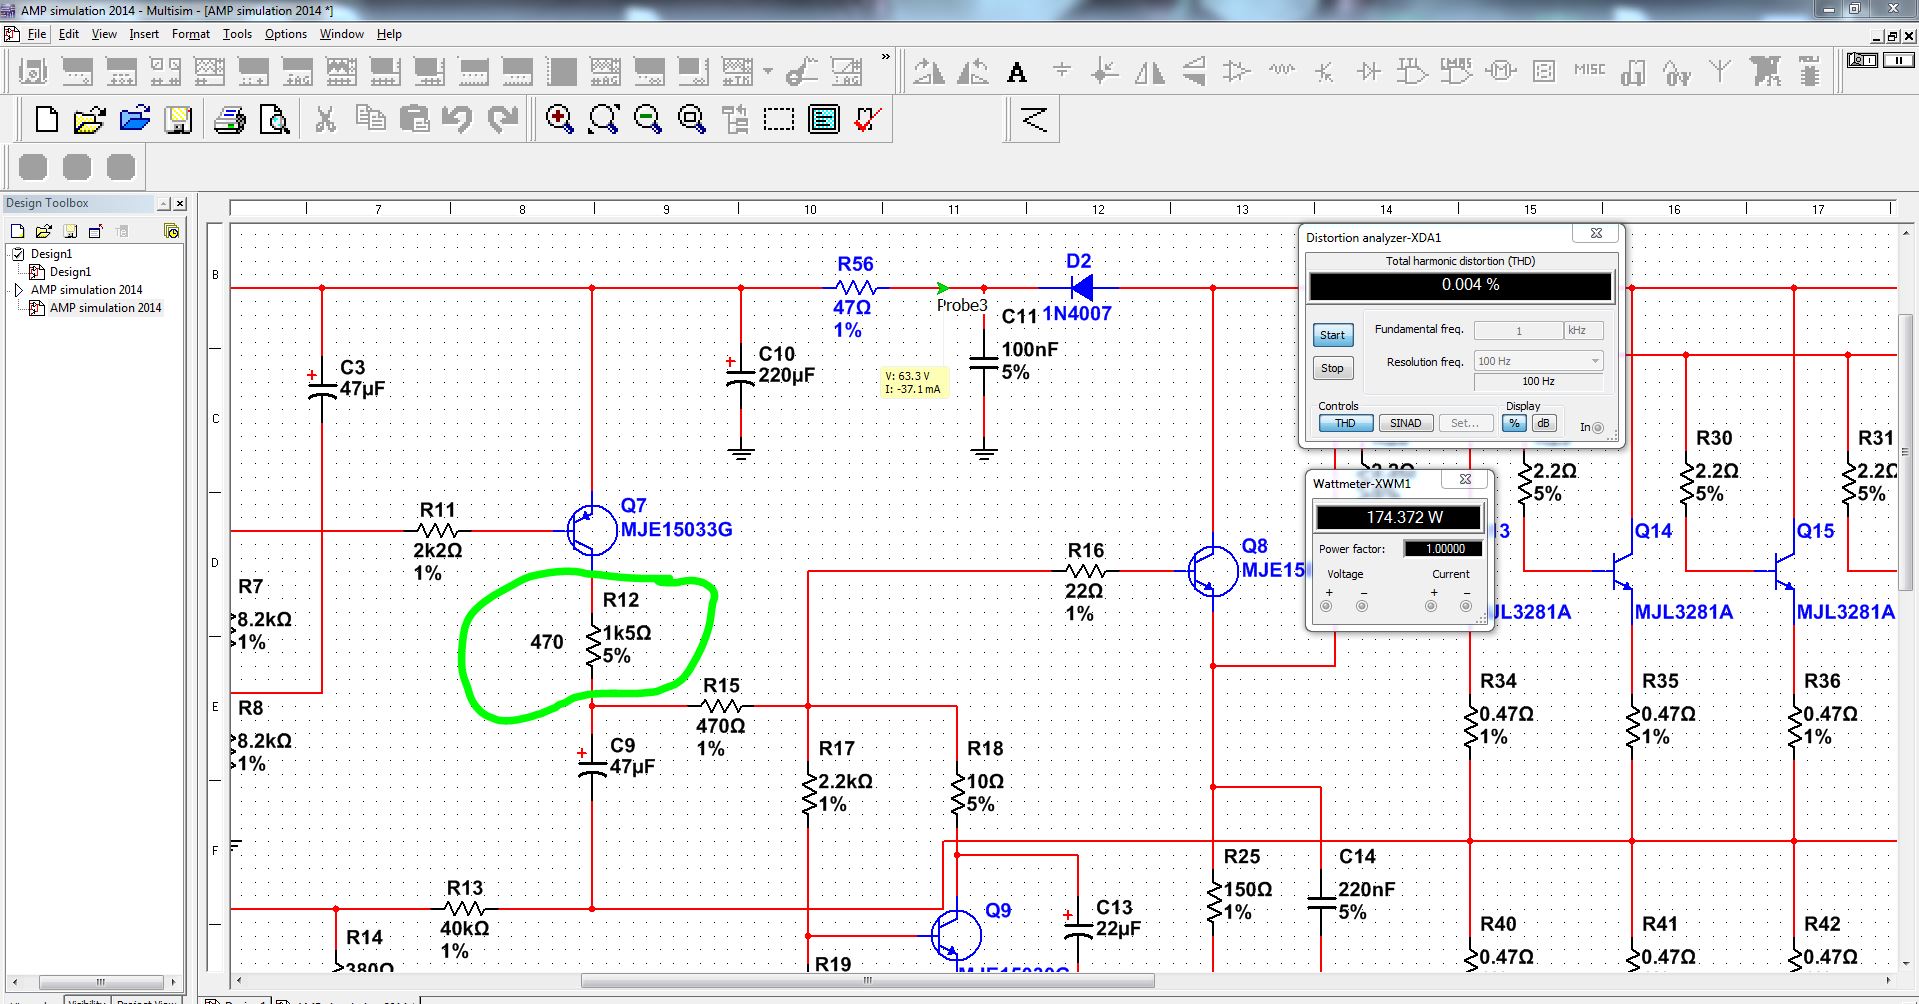Click the In terminal radio on Distortion analyzer
This screenshot has height=1004, width=1919.
coord(1597,428)
